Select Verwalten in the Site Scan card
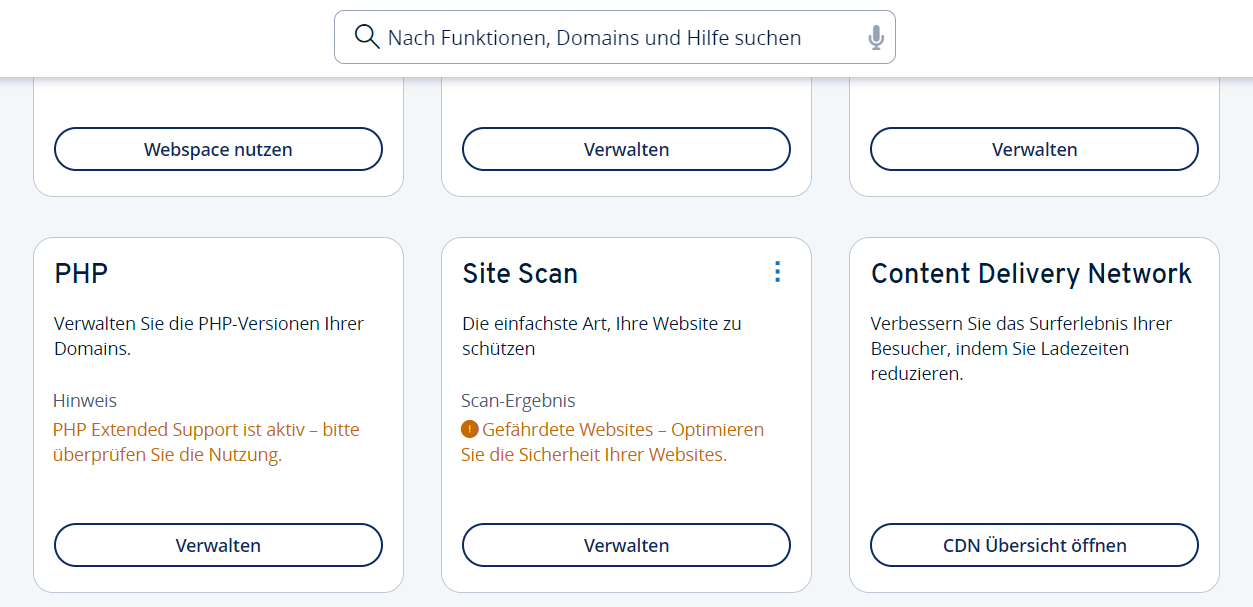The height and width of the screenshot is (607, 1253). coord(626,545)
